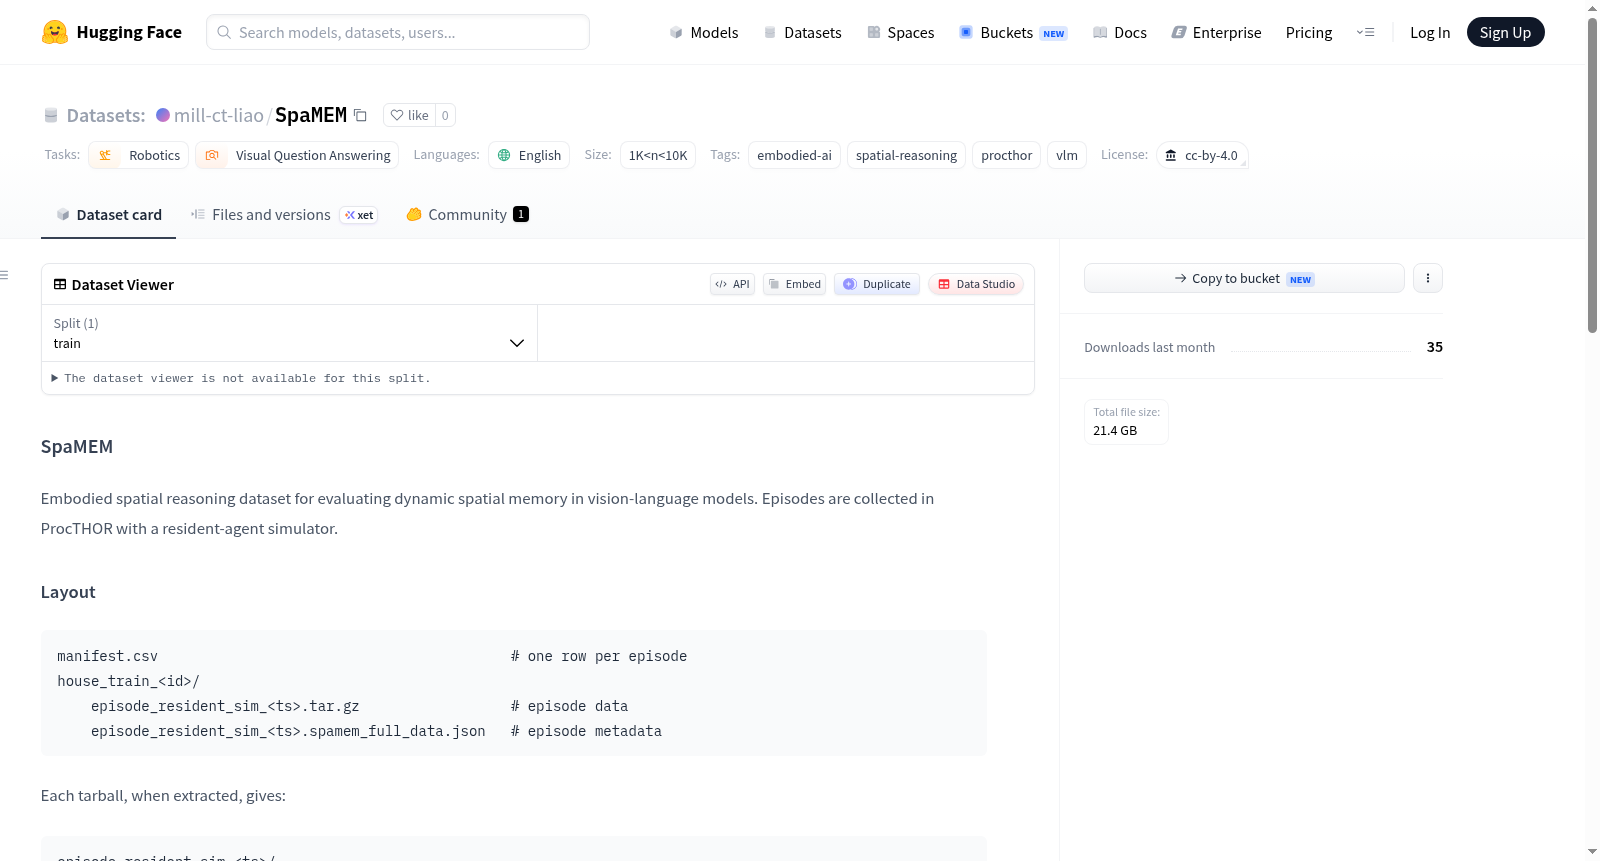
Task: Click Copy to bucket button
Action: point(1244,278)
